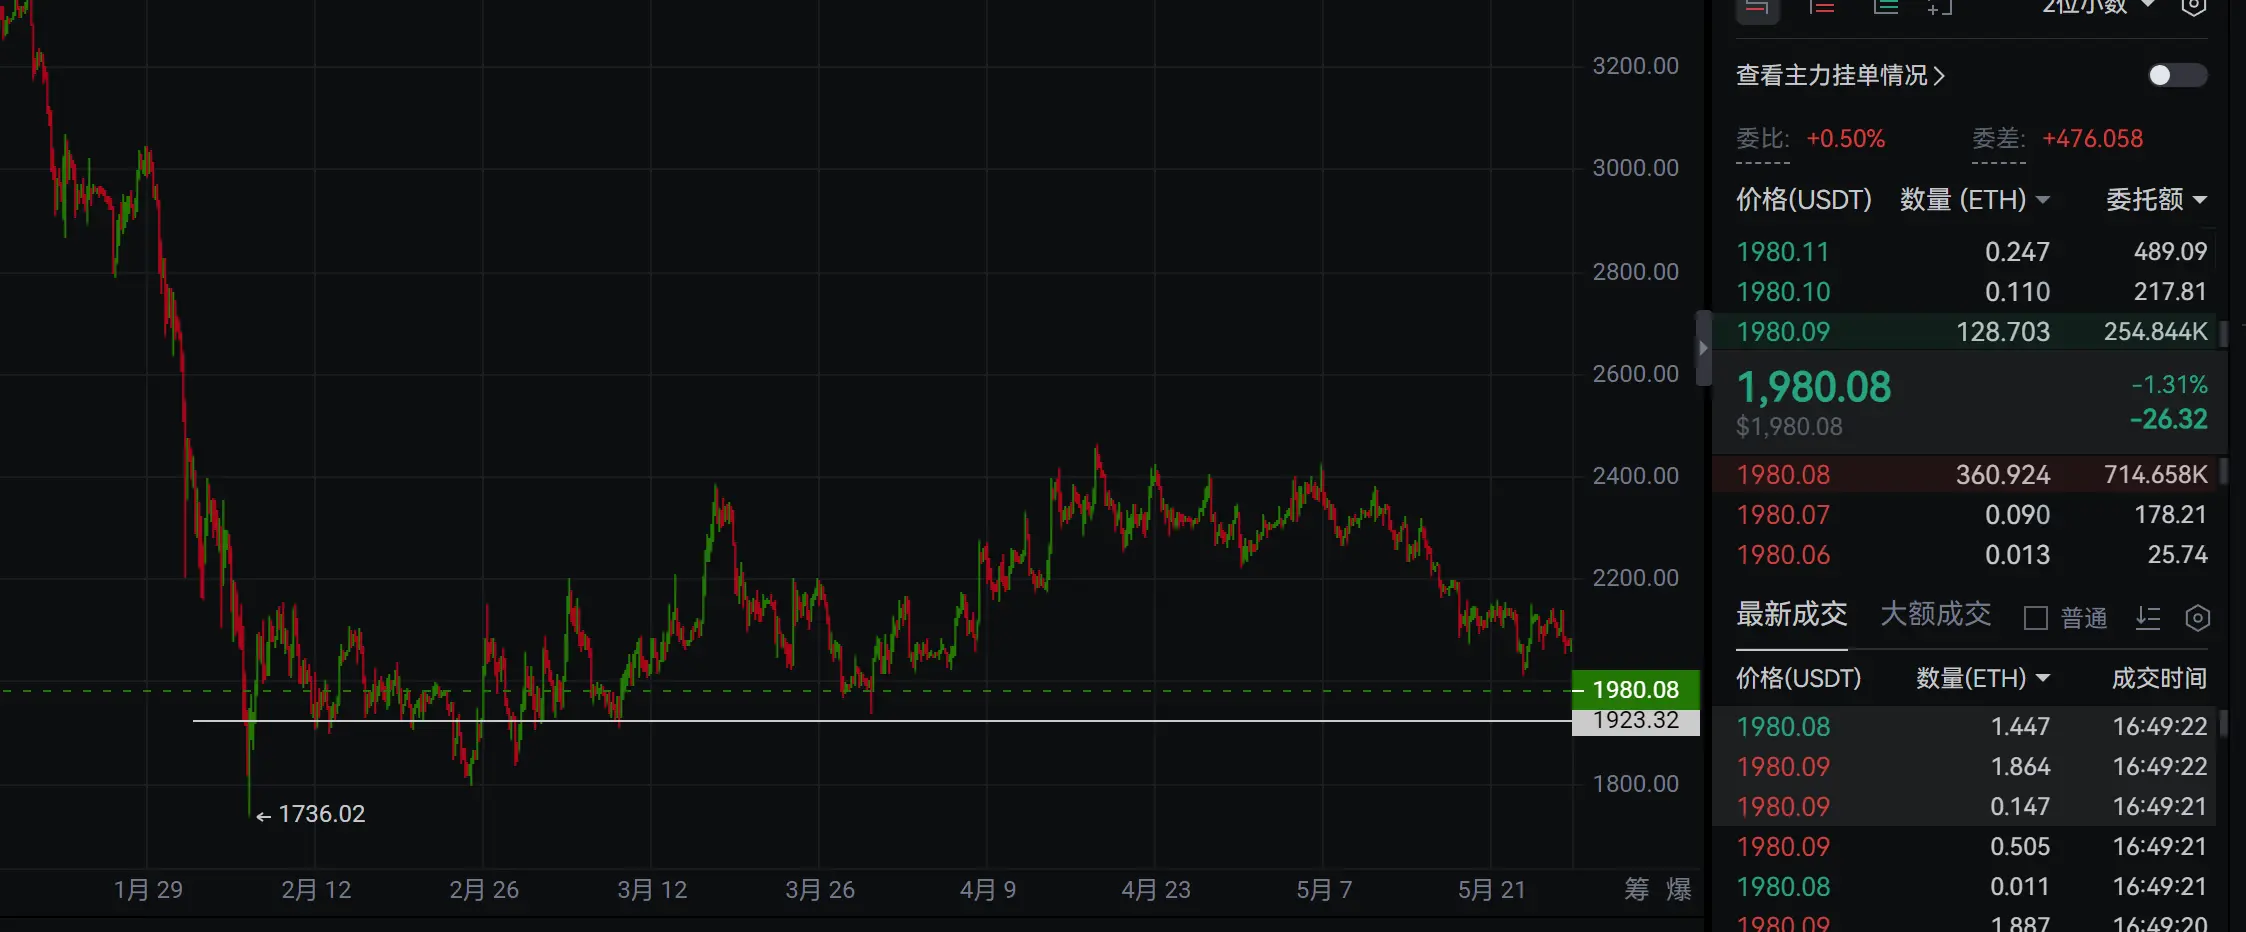
Task: Click bid price 1980.06
Action: tap(1783, 555)
